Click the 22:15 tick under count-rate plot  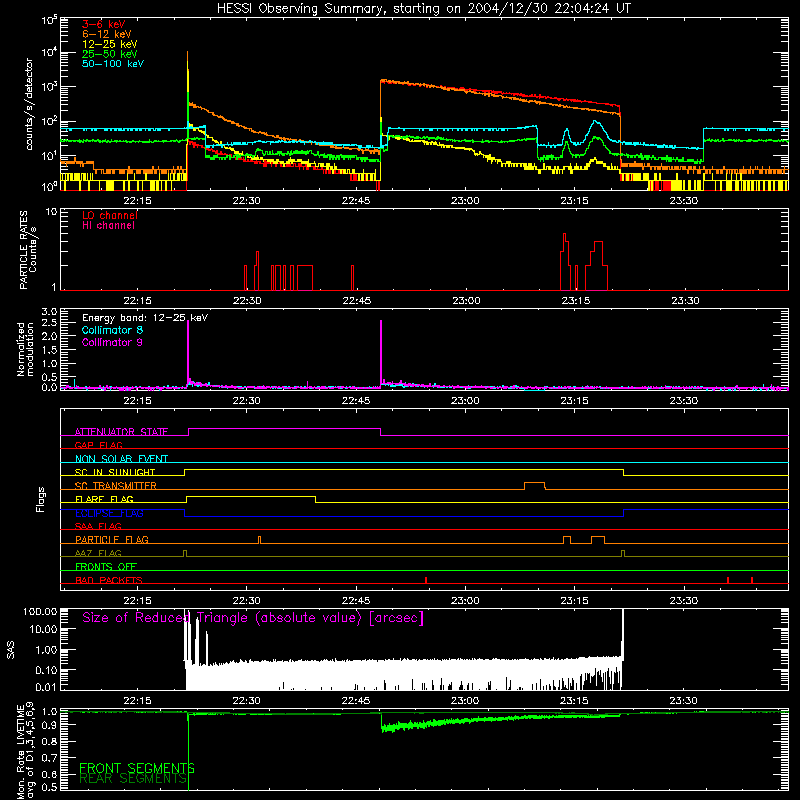(137, 201)
